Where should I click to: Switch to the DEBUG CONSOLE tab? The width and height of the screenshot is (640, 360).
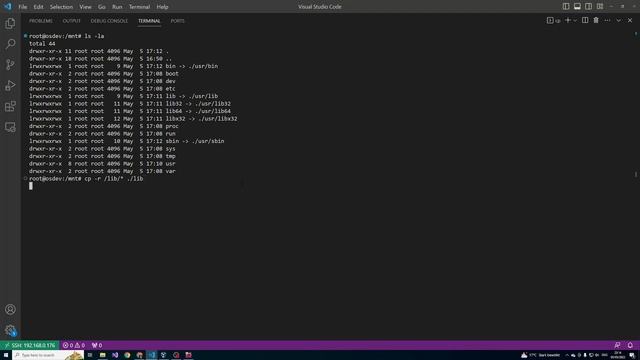pos(109,21)
